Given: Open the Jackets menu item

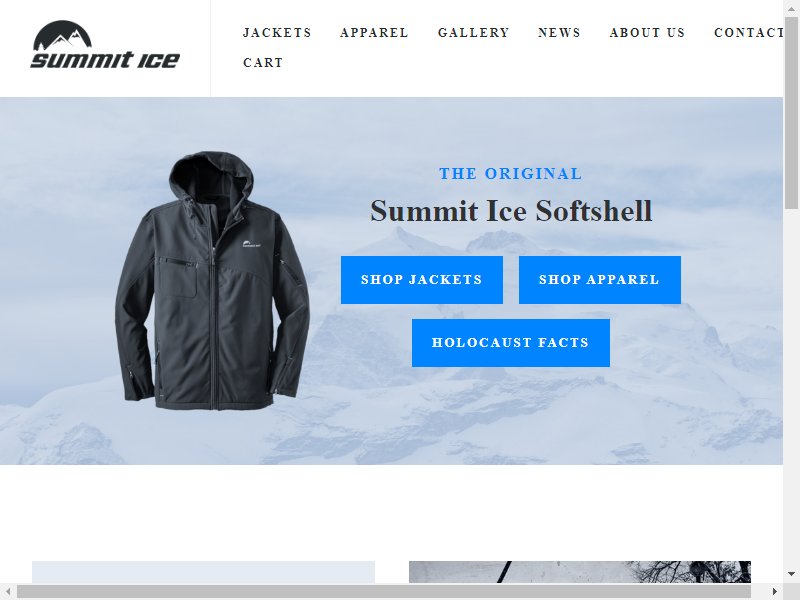Looking at the screenshot, I should coord(277,33).
